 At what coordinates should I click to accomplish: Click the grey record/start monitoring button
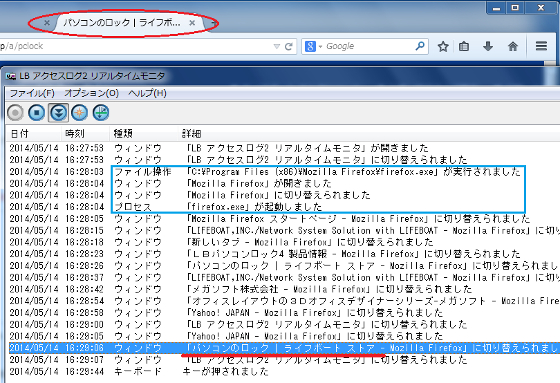tap(15, 113)
